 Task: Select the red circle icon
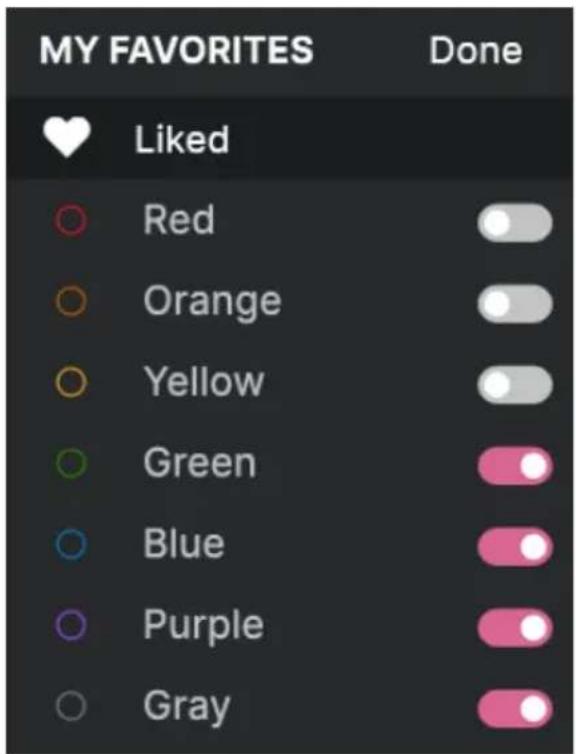(71, 220)
